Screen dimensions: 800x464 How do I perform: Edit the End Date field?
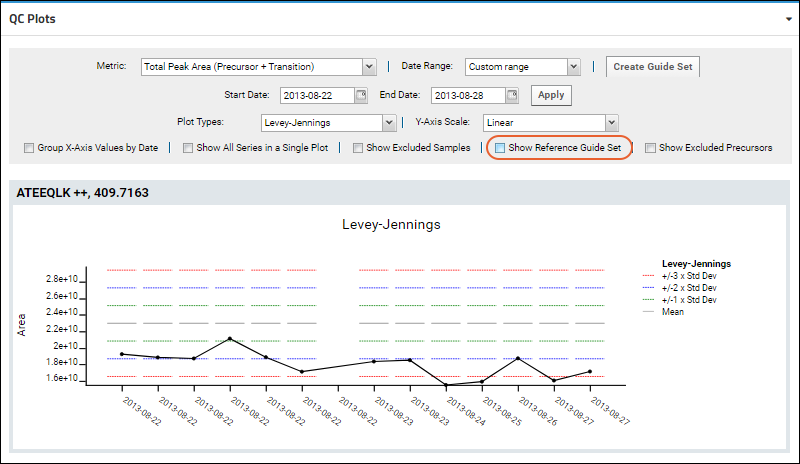pyautogui.click(x=468, y=95)
